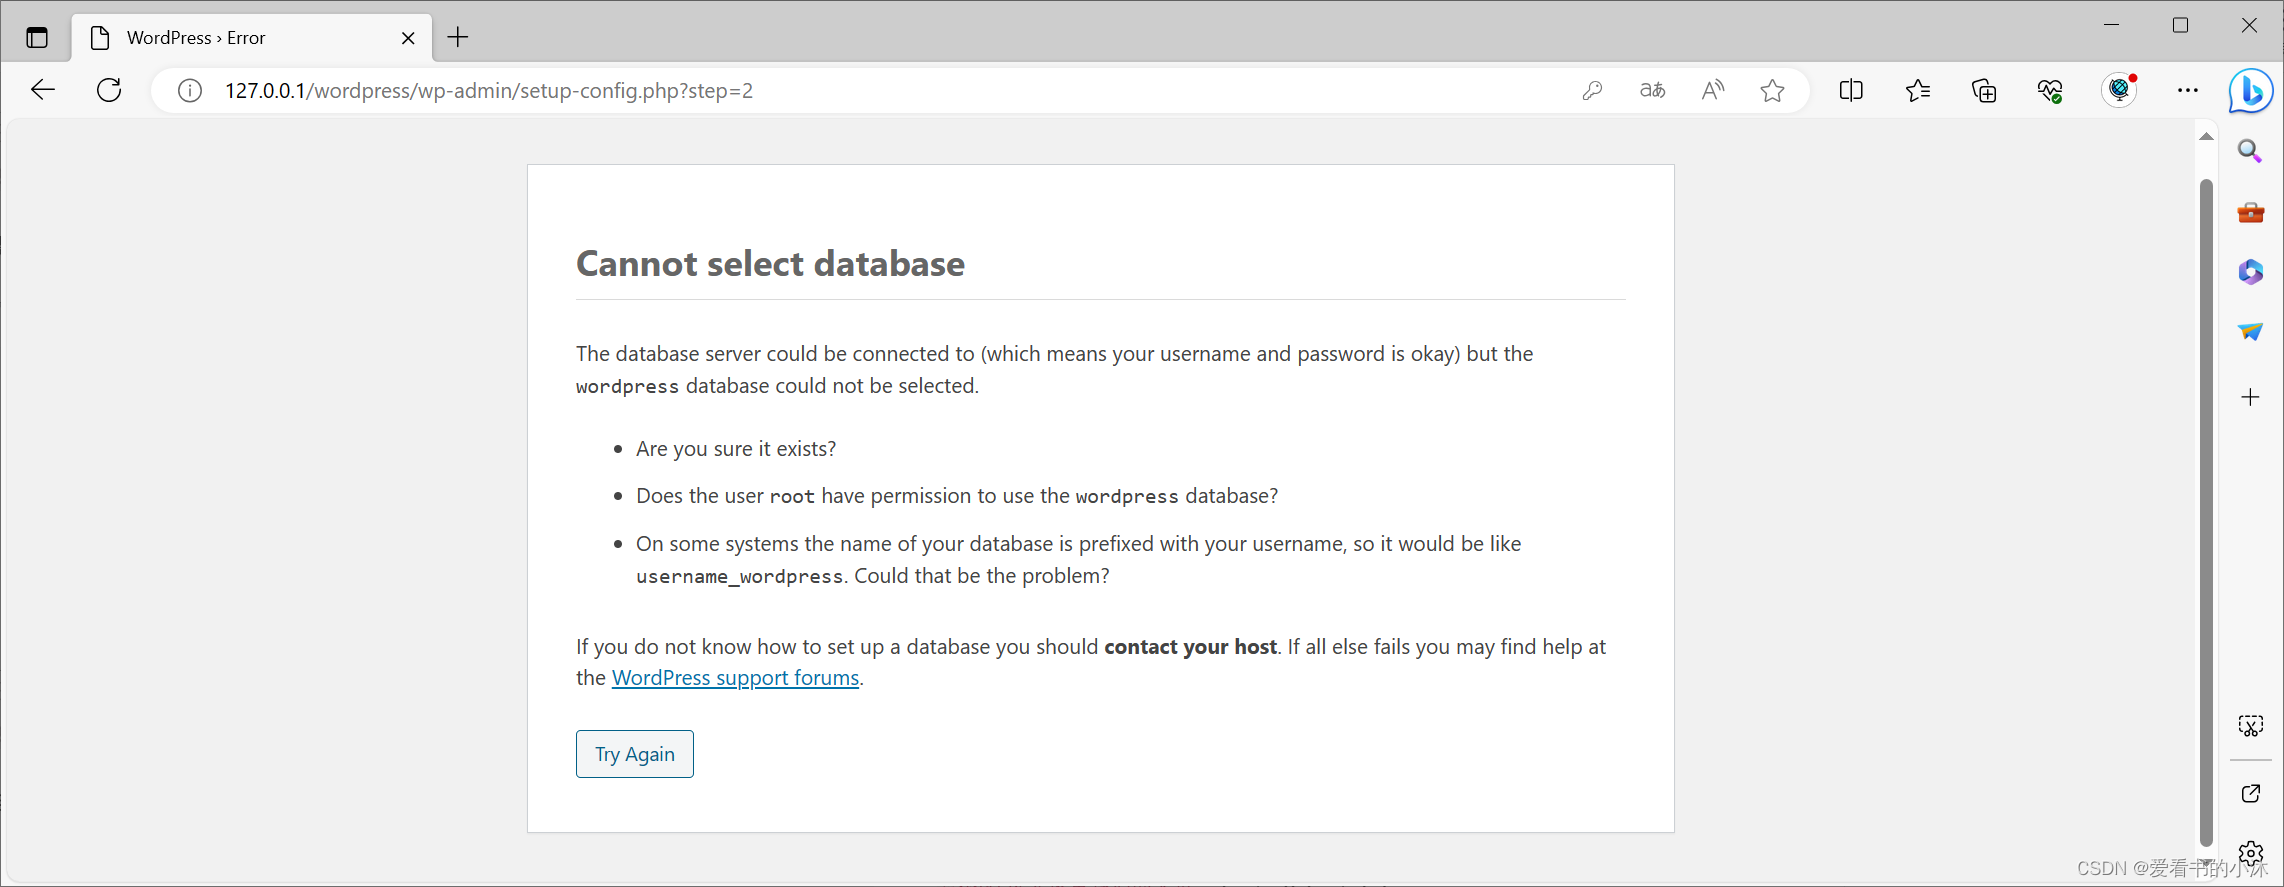Screen dimensions: 2284x887
Task: Open sidebar Search icon
Action: pos(2250,152)
